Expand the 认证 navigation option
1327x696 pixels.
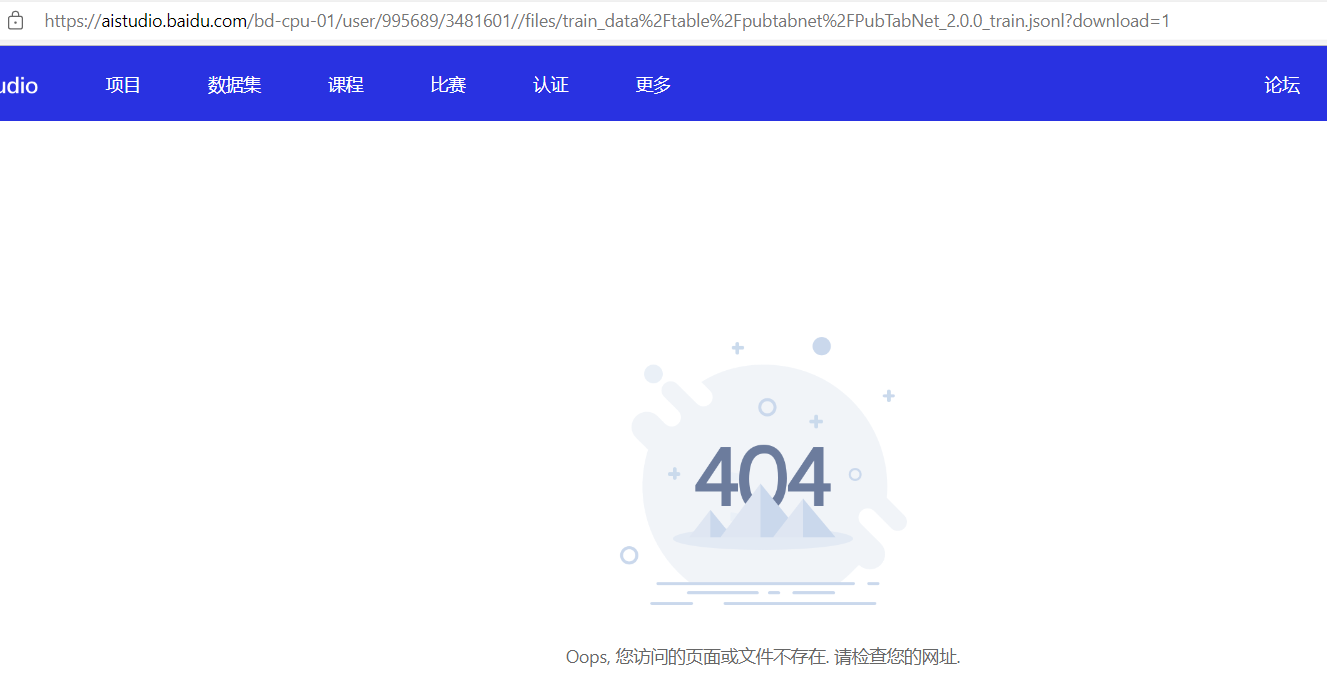click(551, 84)
